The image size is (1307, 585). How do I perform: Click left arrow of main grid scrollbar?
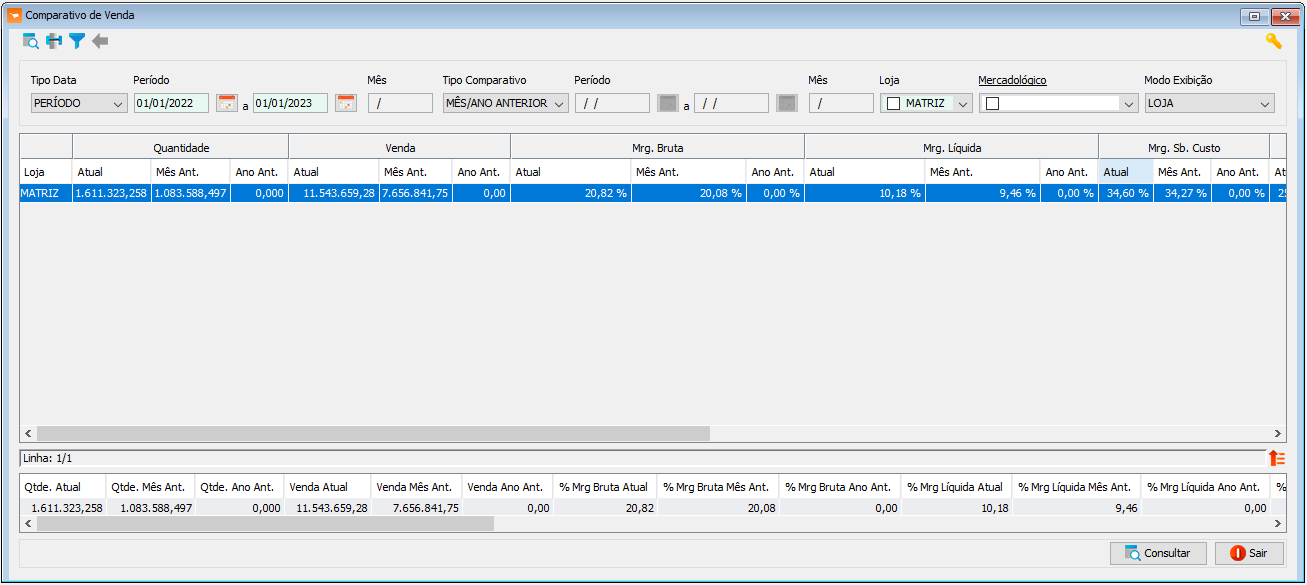[28, 434]
